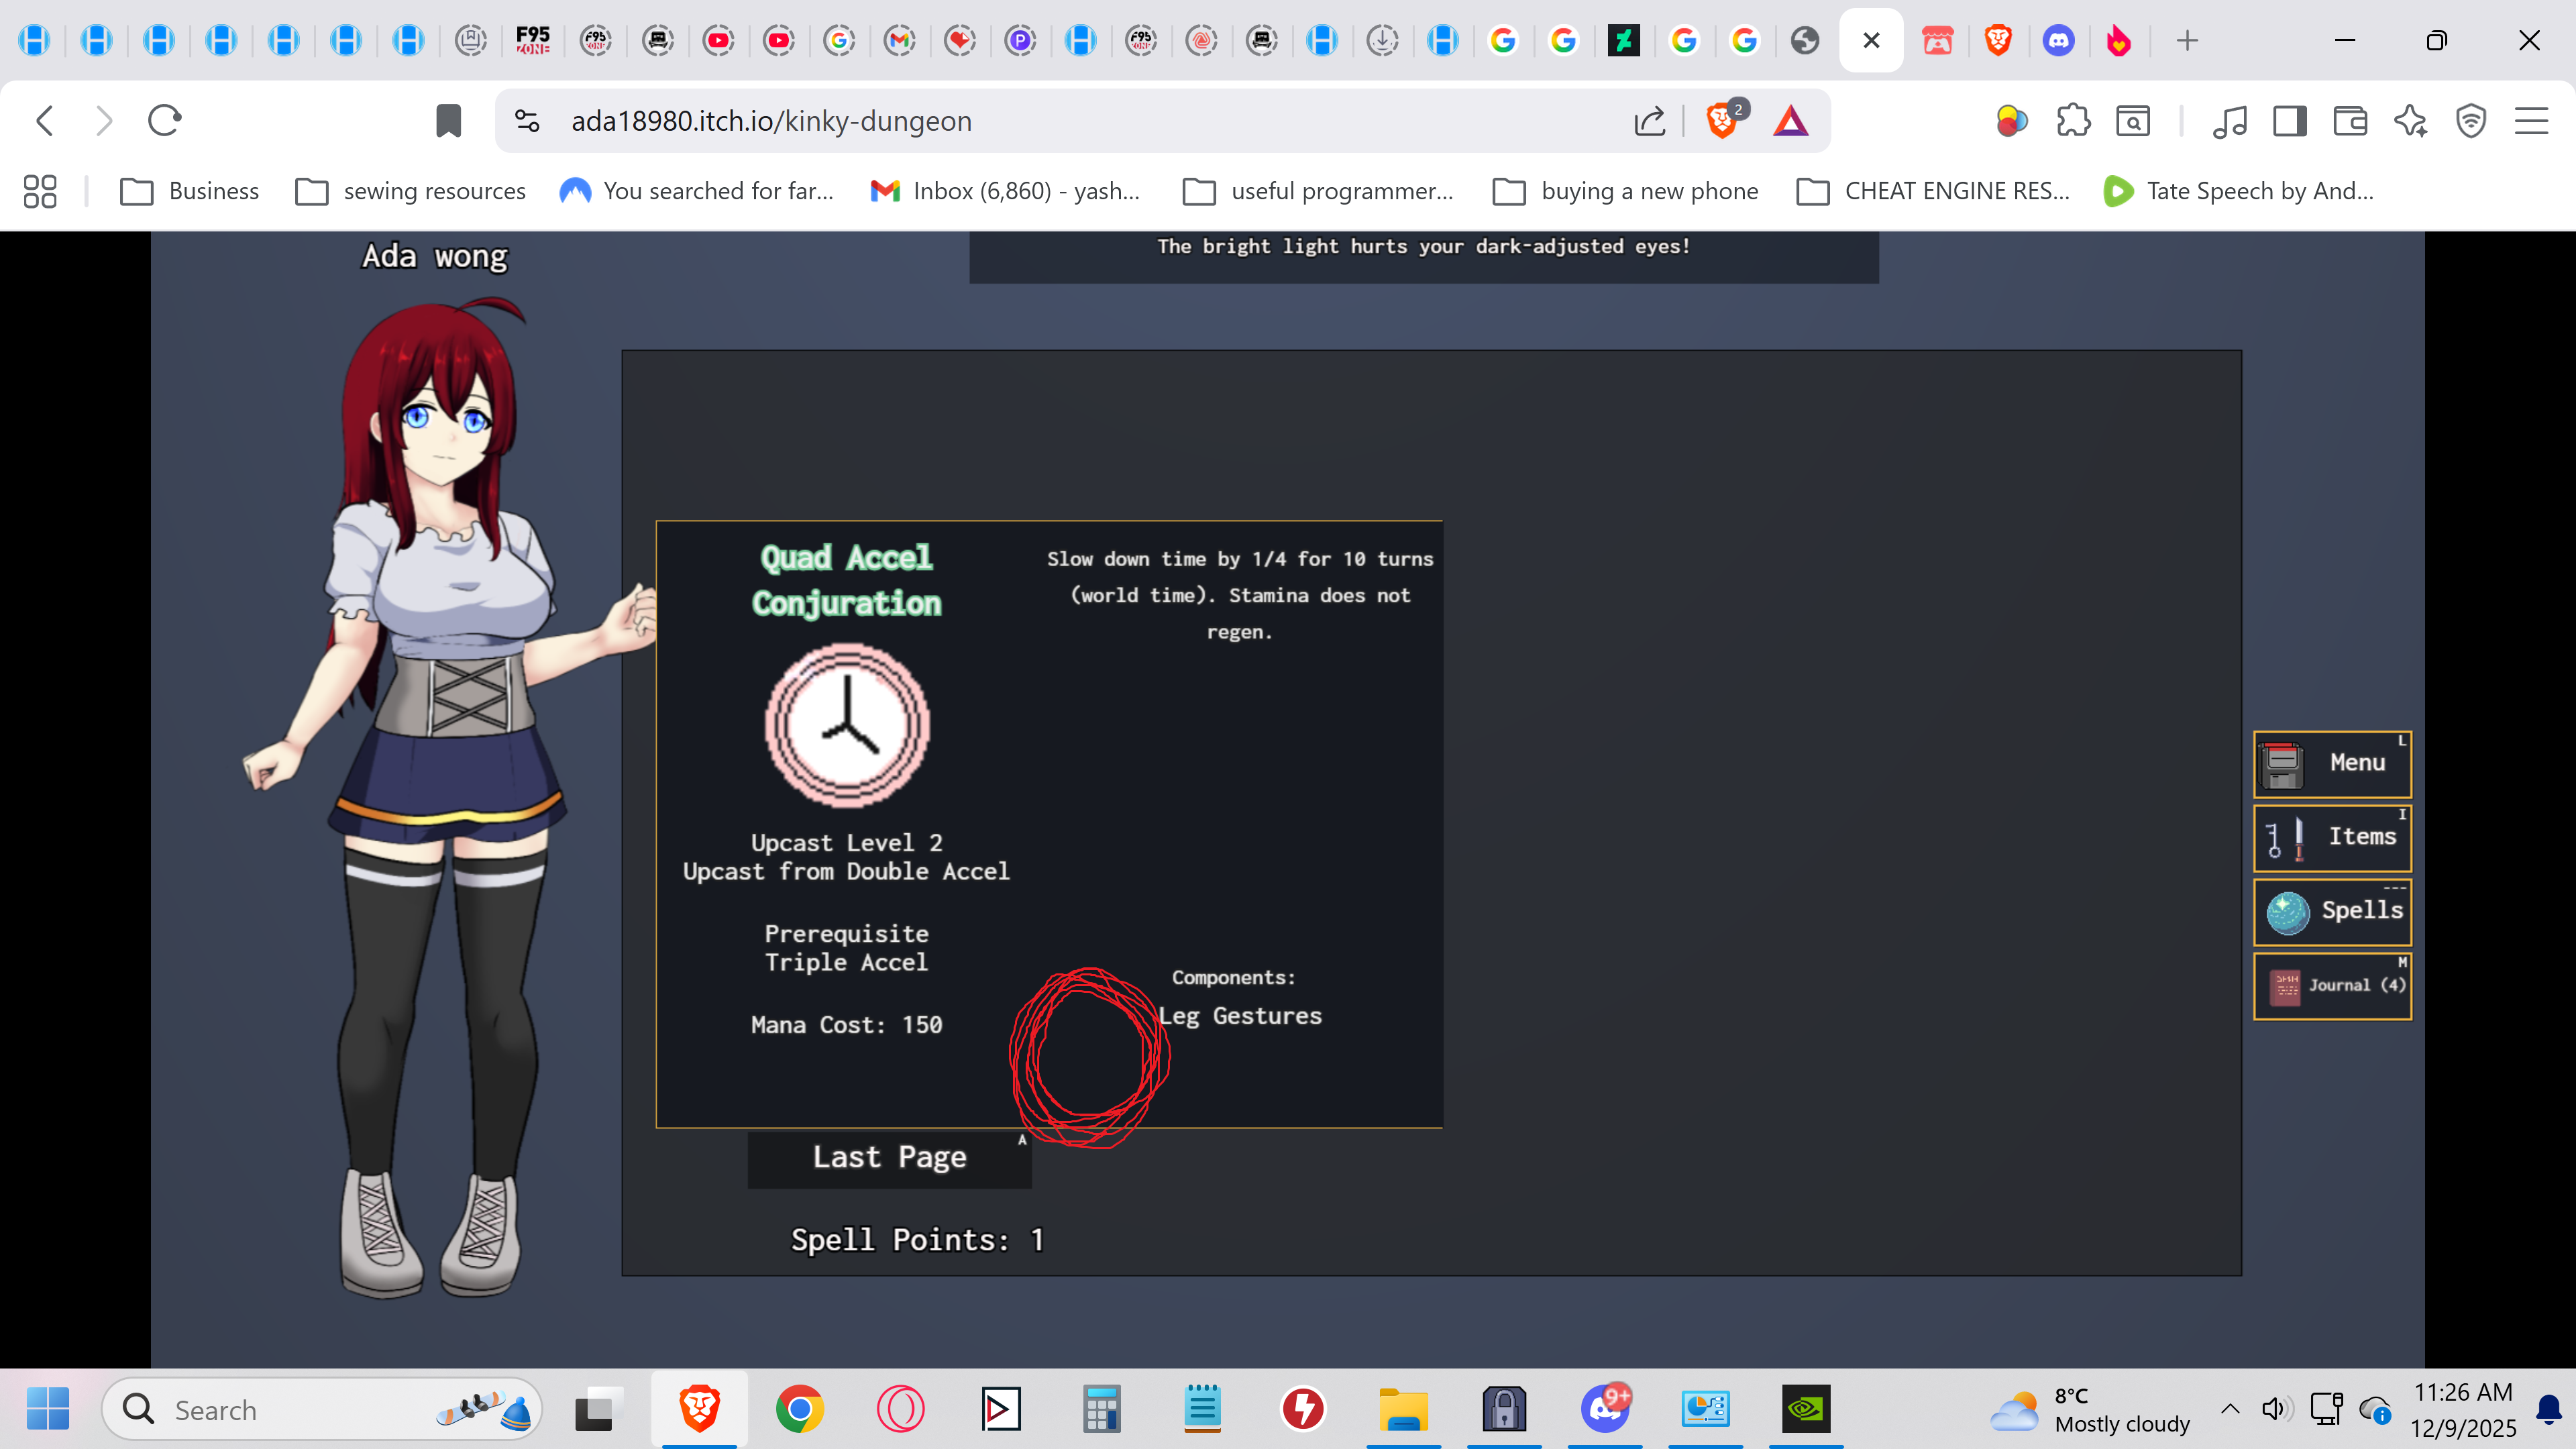This screenshot has height=1449, width=2576.
Task: Click the Brave Shields lion icon
Action: pyautogui.click(x=1721, y=121)
